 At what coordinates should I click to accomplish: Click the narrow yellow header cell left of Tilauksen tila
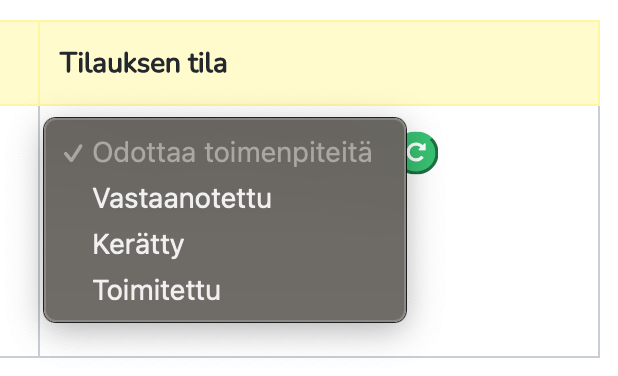[19, 63]
